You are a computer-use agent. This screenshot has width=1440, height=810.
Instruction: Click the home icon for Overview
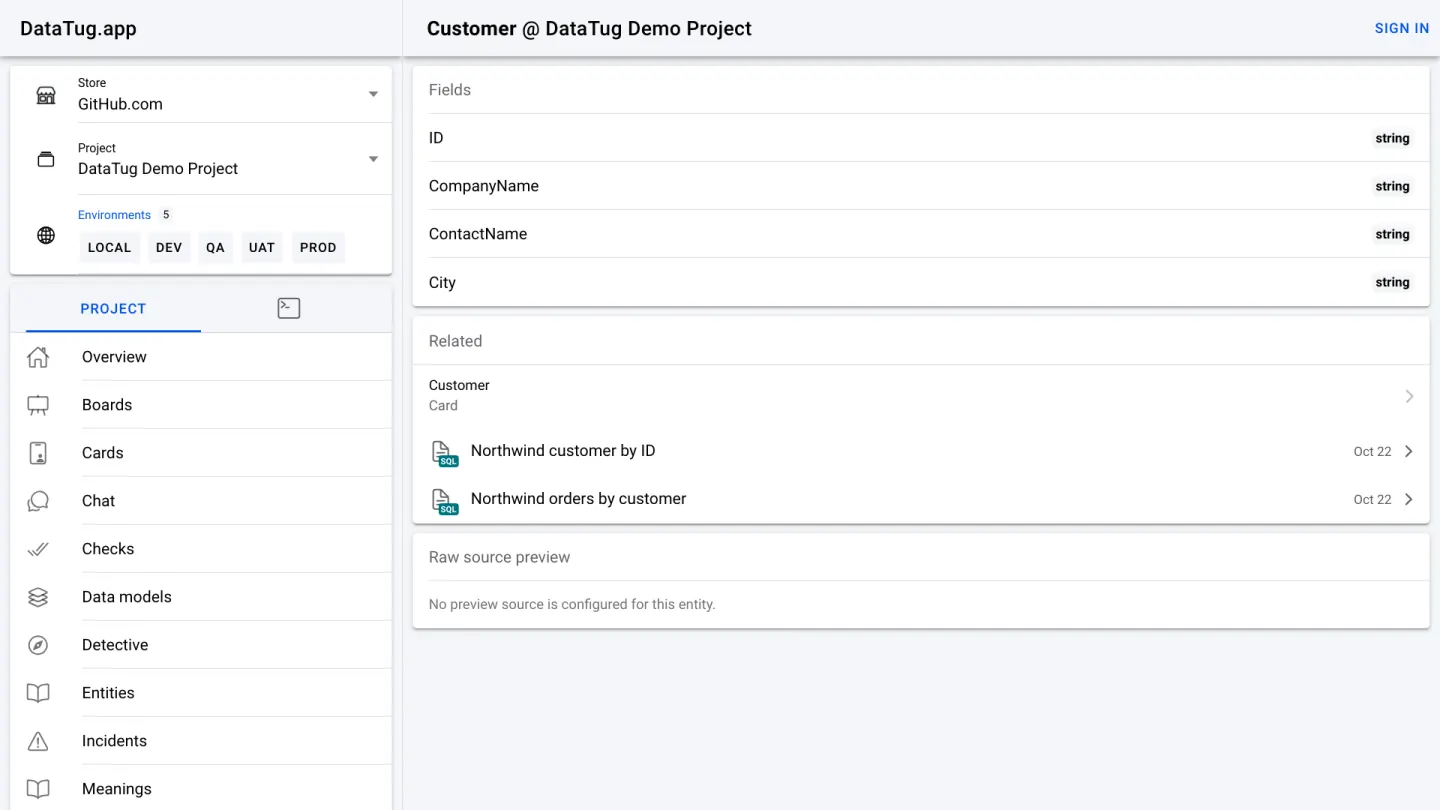pos(38,357)
